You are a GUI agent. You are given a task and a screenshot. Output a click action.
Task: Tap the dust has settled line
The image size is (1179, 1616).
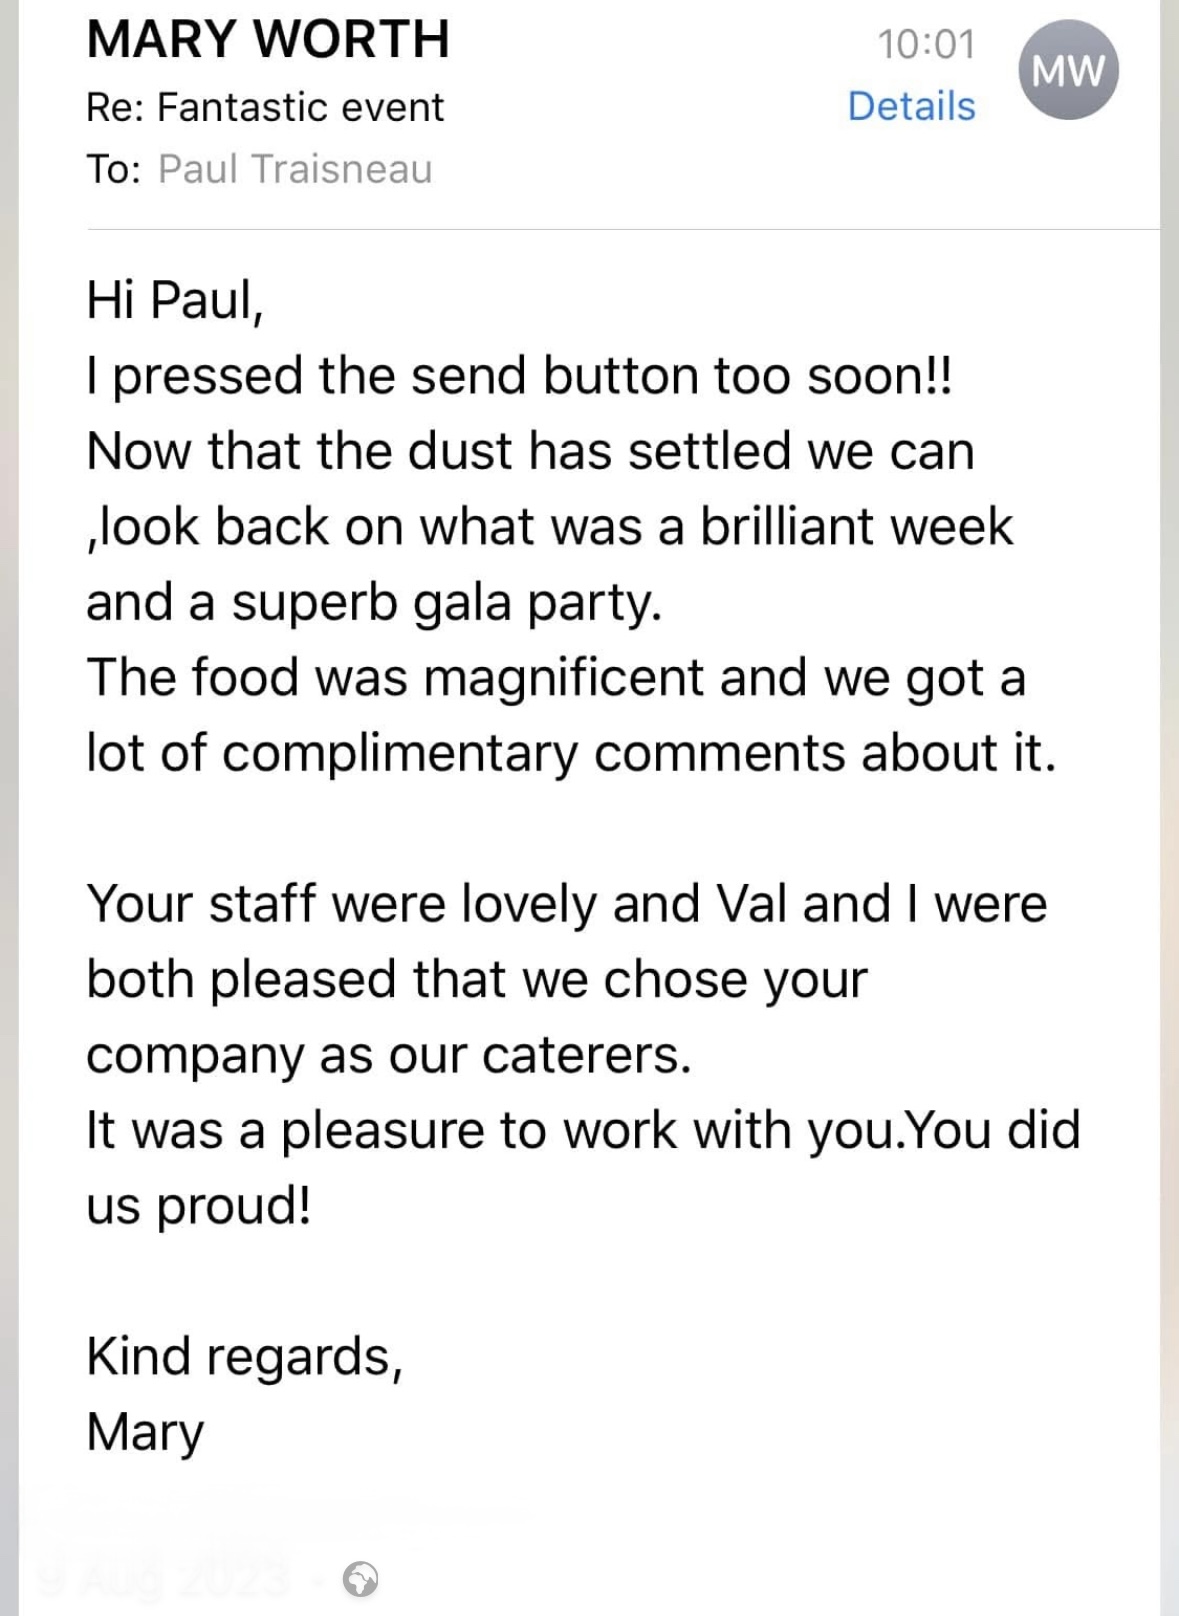pyautogui.click(x=531, y=451)
